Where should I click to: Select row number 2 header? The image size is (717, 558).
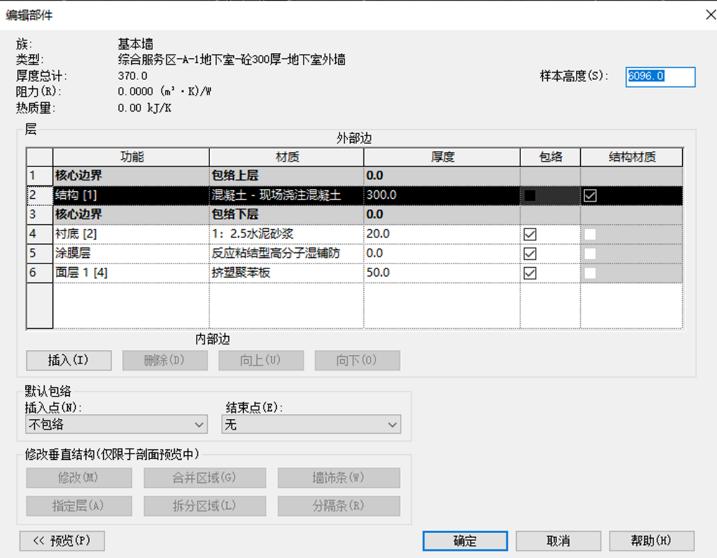39,195
